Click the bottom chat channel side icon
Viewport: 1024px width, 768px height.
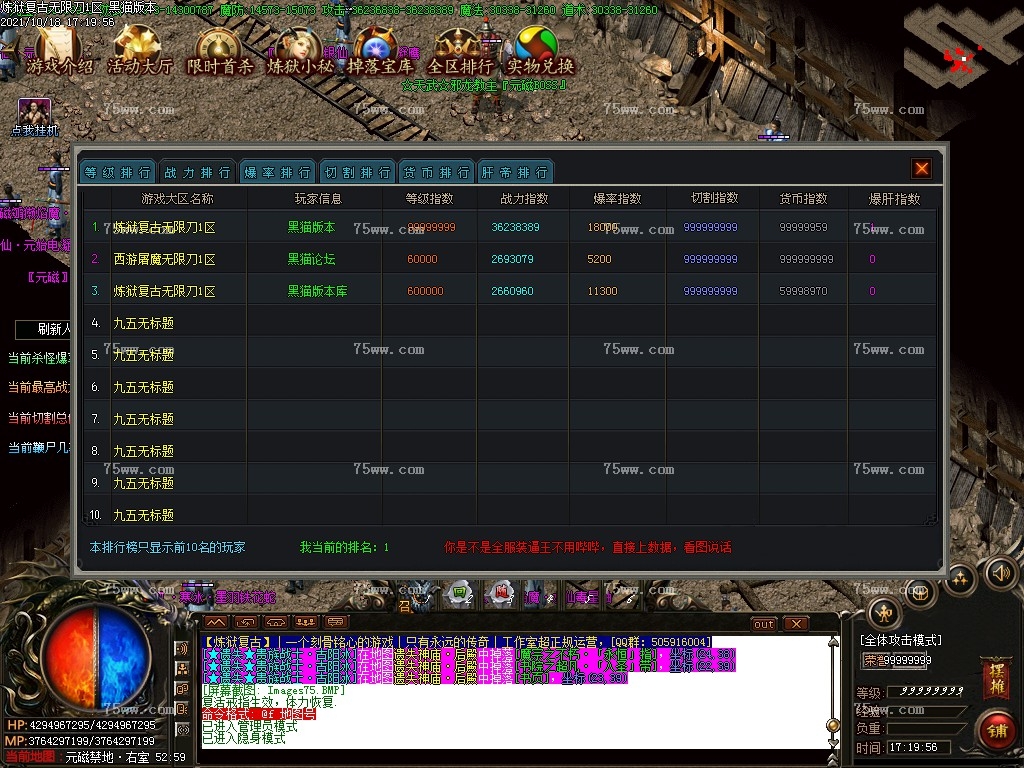tap(182, 729)
